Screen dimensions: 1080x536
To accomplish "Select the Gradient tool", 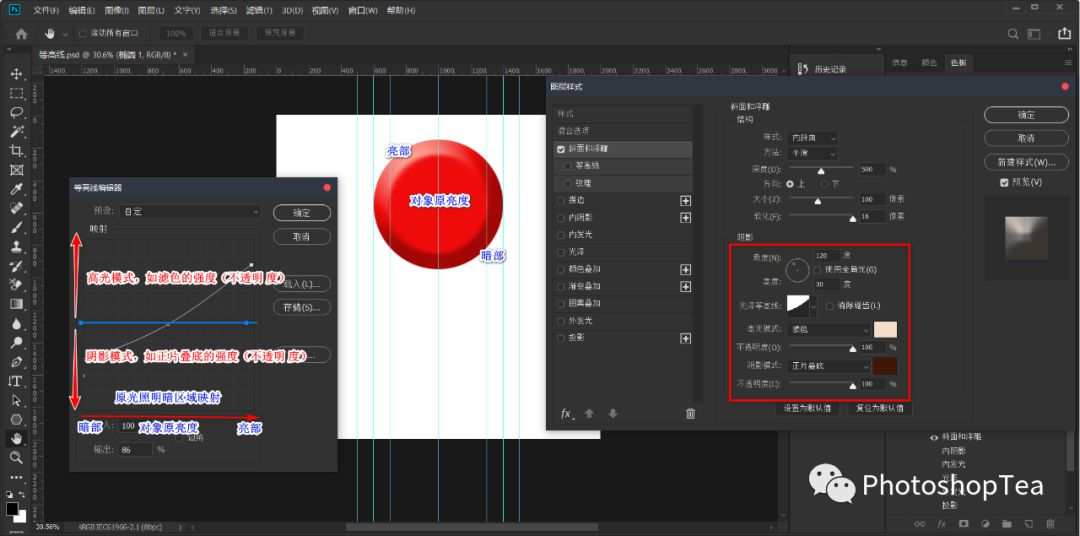I will coord(17,304).
